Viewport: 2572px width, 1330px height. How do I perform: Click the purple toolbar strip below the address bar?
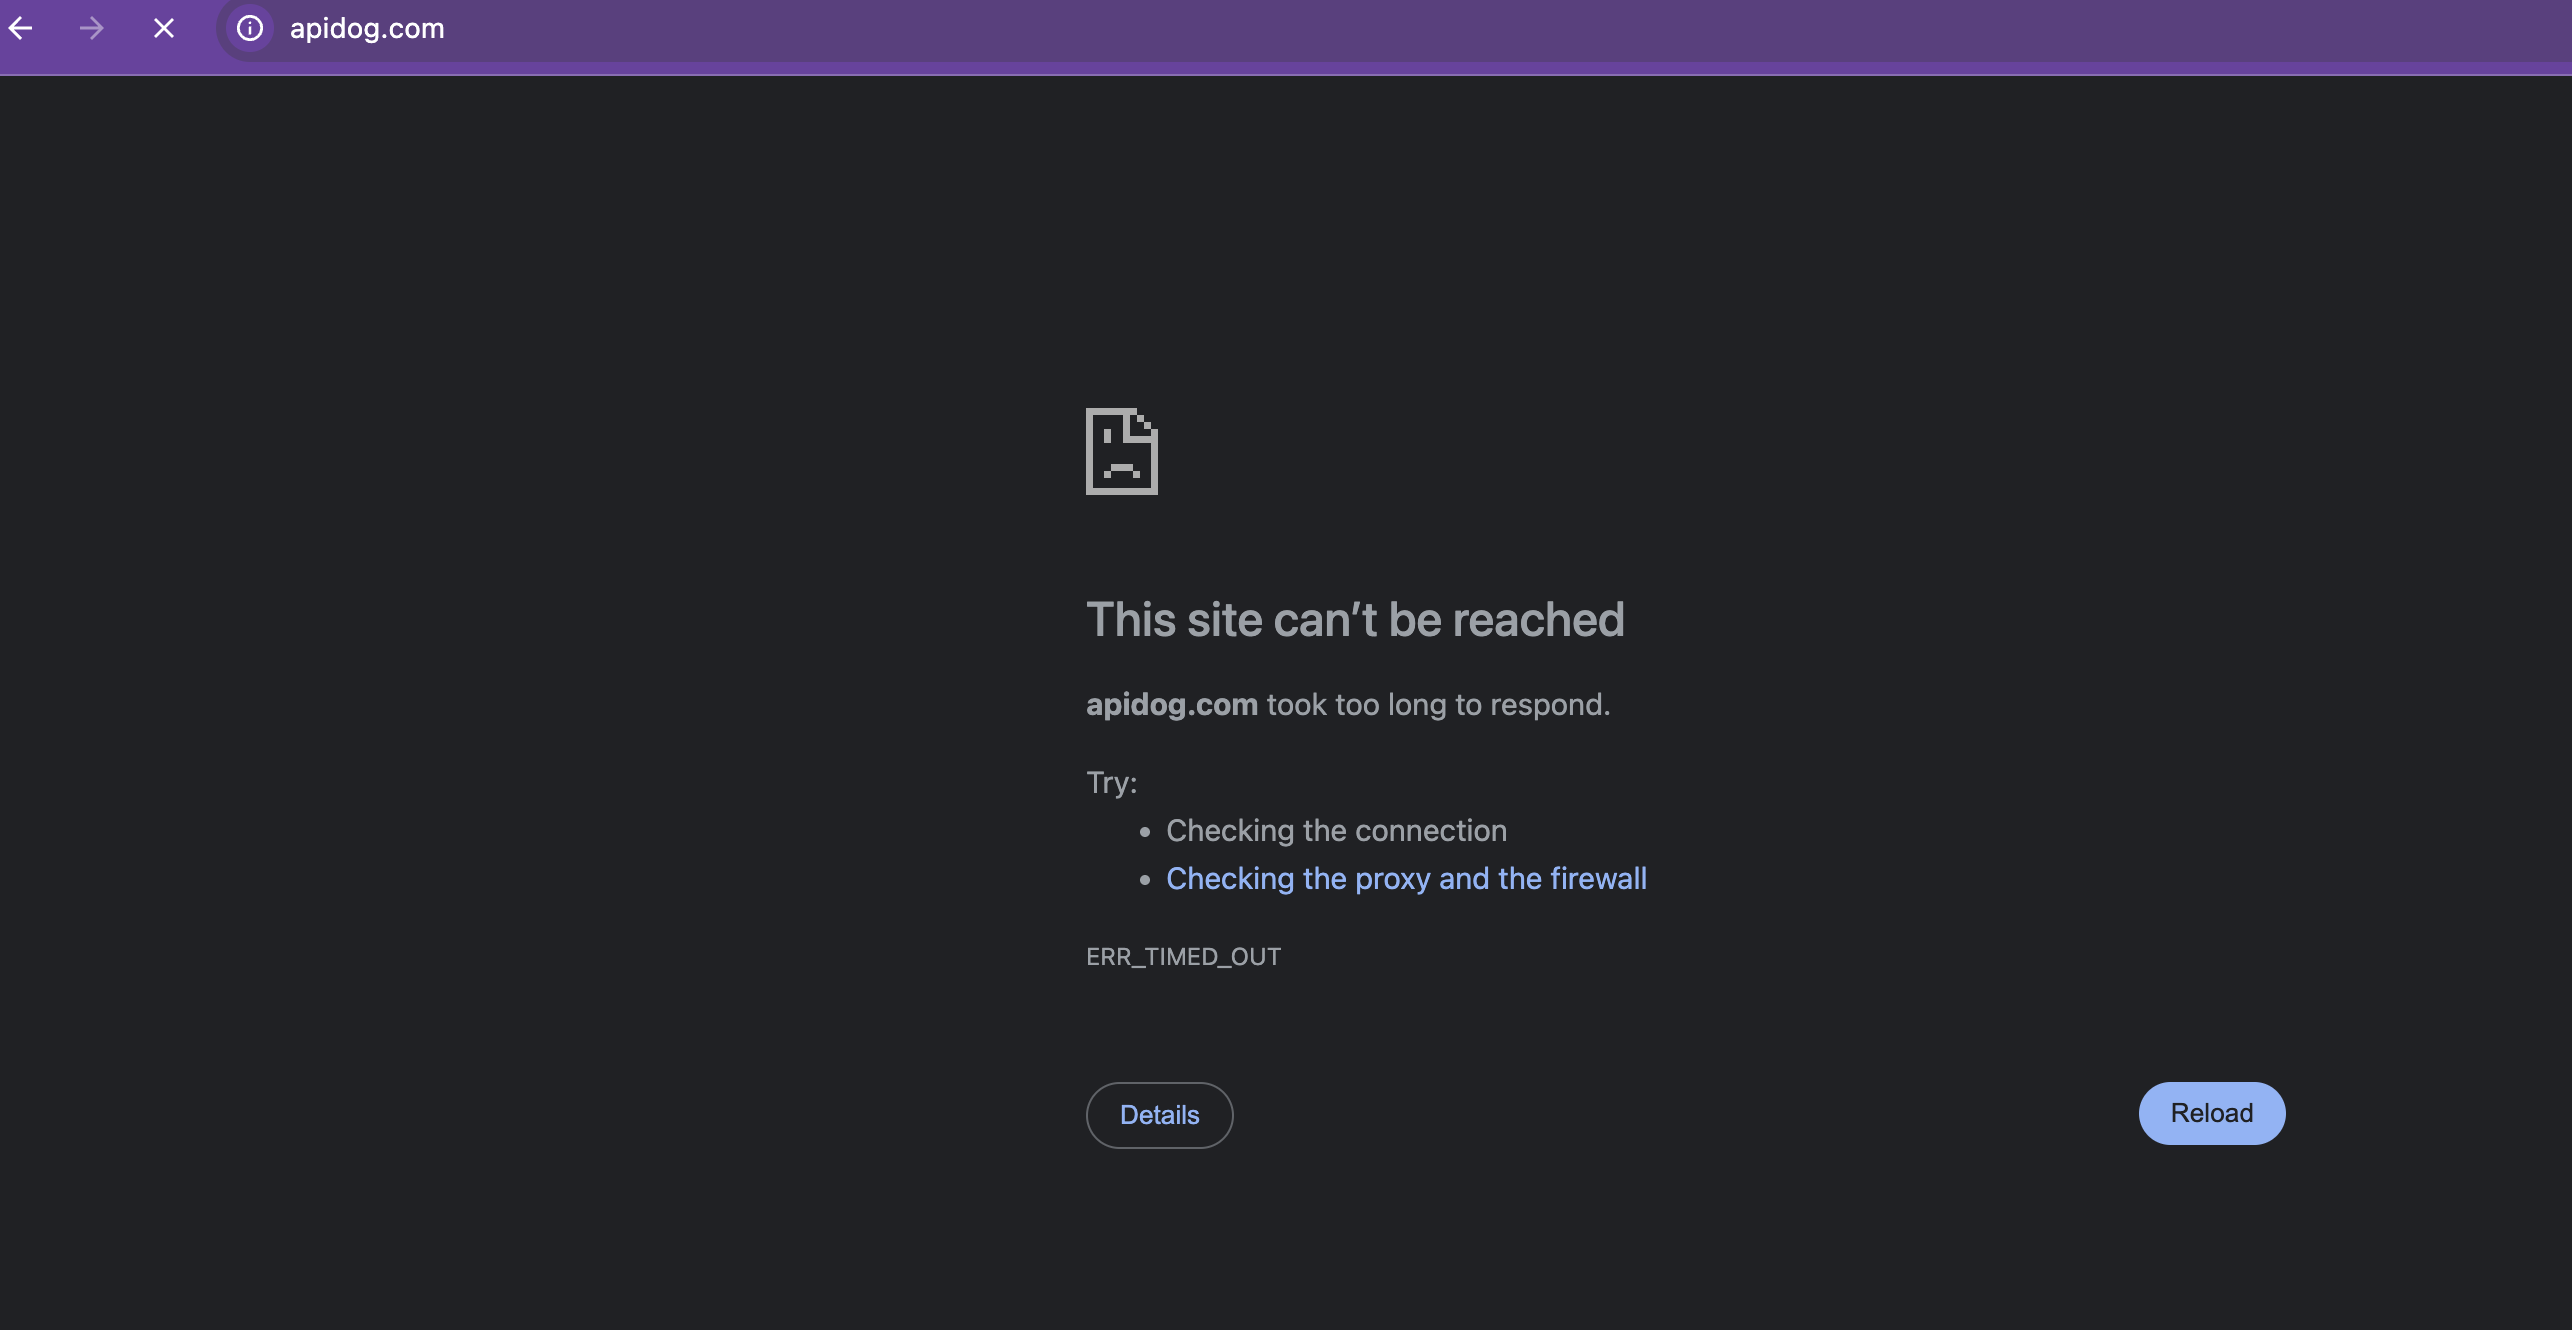point(1286,68)
